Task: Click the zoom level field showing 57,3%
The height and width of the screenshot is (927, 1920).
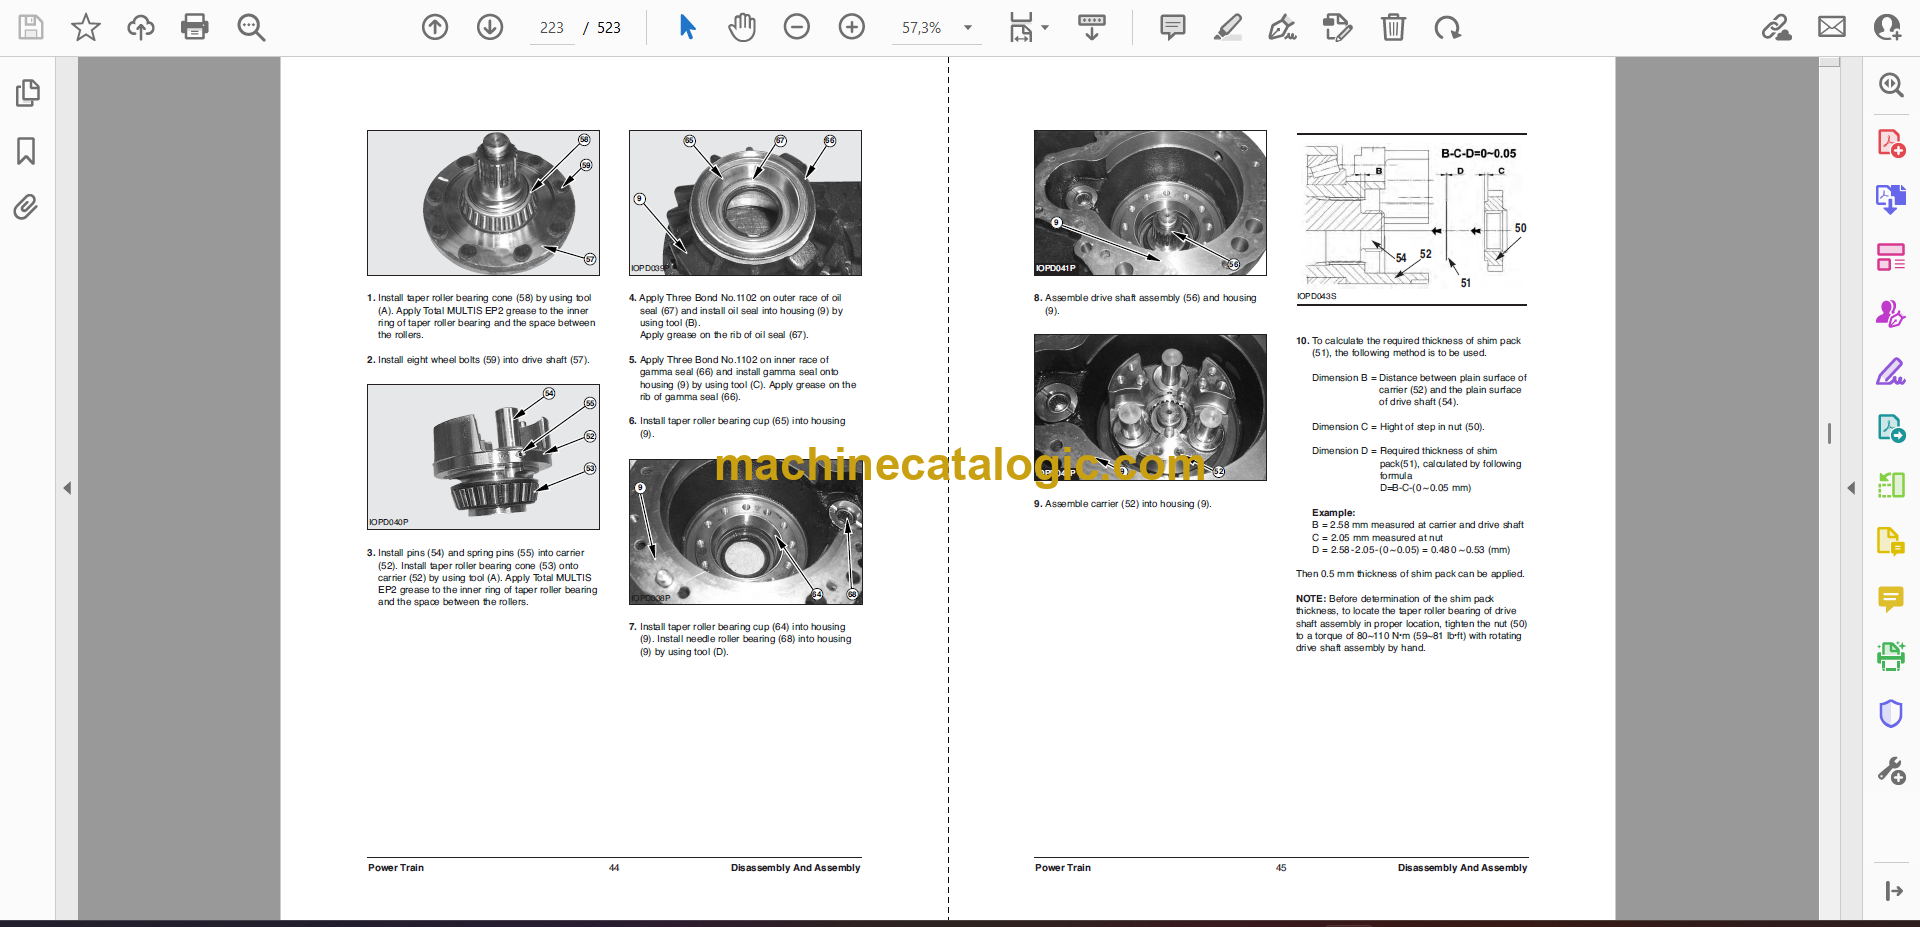Action: pyautogui.click(x=922, y=28)
